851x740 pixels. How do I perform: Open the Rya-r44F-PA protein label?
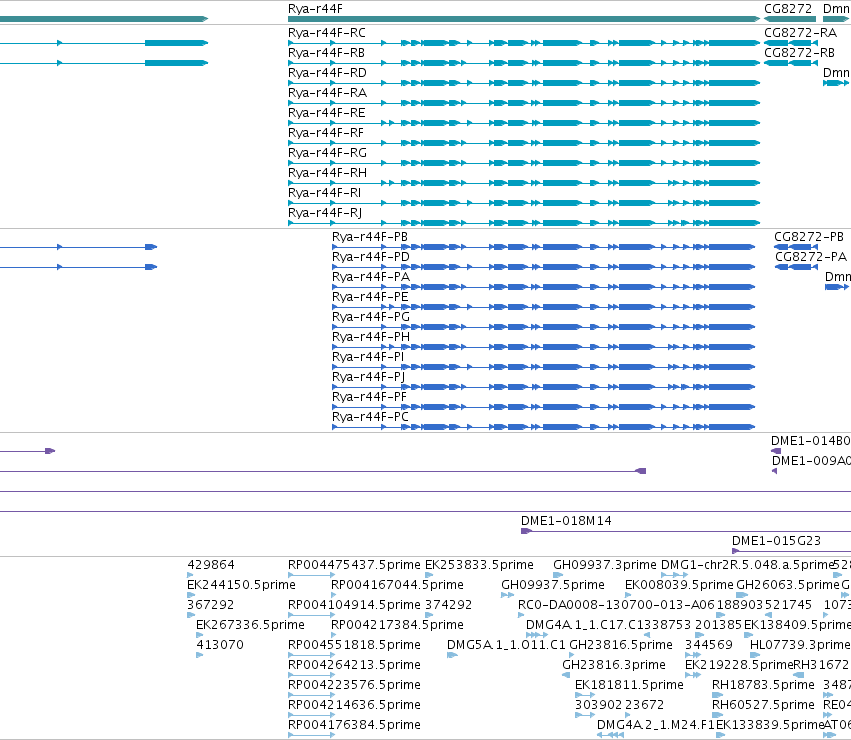click(371, 277)
